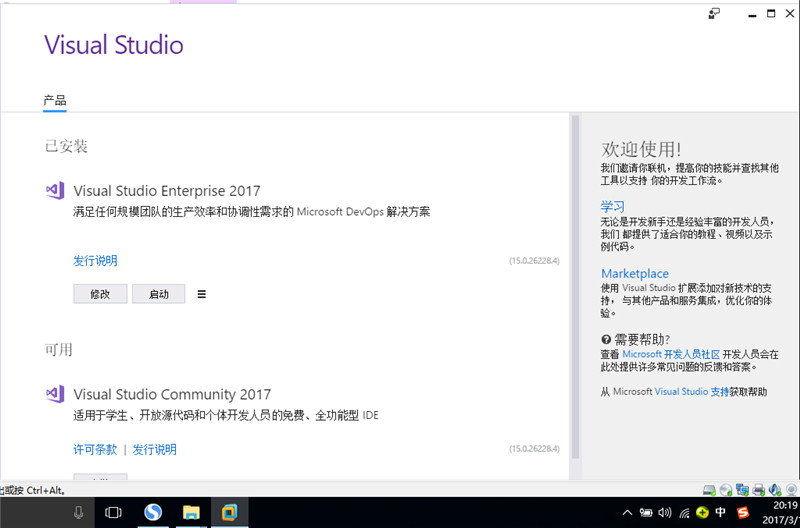This screenshot has height=528, width=800.
Task: Click the battery/power tray icon
Action: click(x=646, y=512)
